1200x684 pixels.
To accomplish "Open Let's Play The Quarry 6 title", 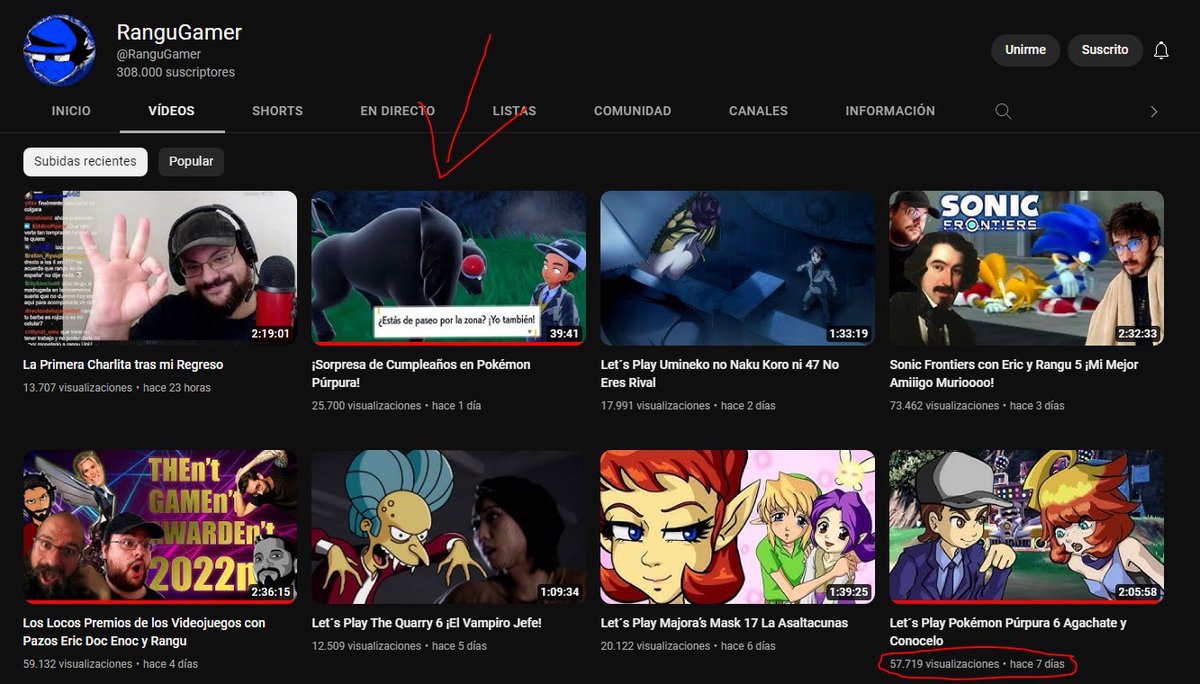I will click(x=427, y=623).
